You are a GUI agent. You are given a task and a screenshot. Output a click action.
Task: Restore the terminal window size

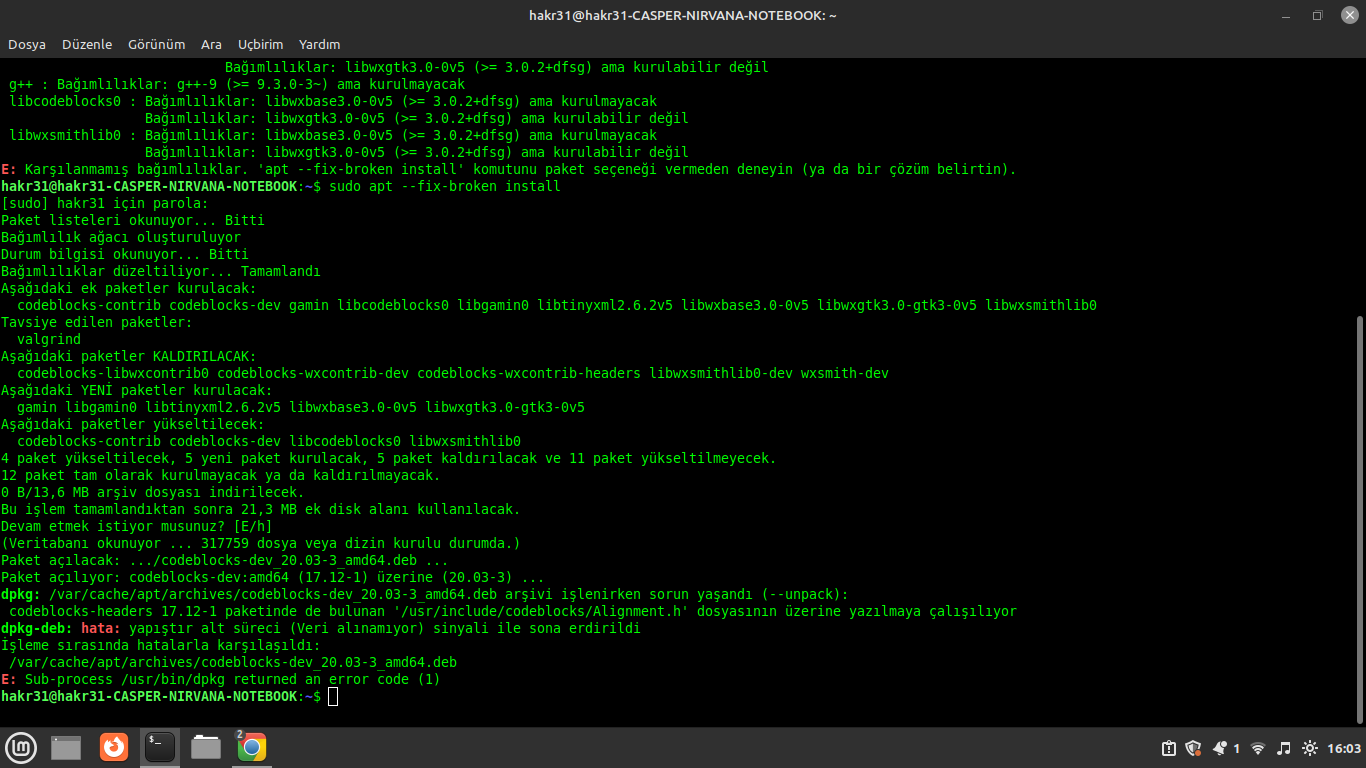pos(1317,15)
